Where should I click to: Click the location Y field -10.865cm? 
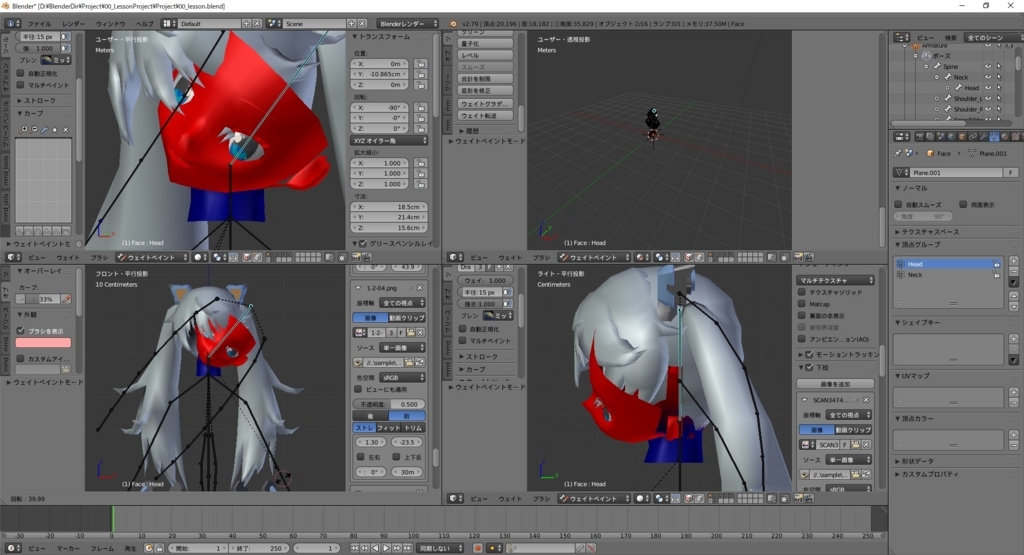[379, 74]
